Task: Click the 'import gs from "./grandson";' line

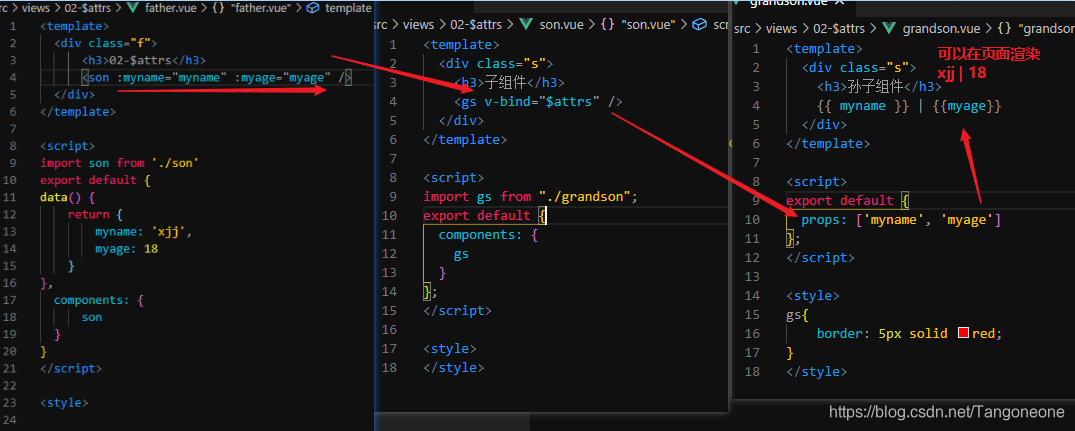Action: click(531, 197)
